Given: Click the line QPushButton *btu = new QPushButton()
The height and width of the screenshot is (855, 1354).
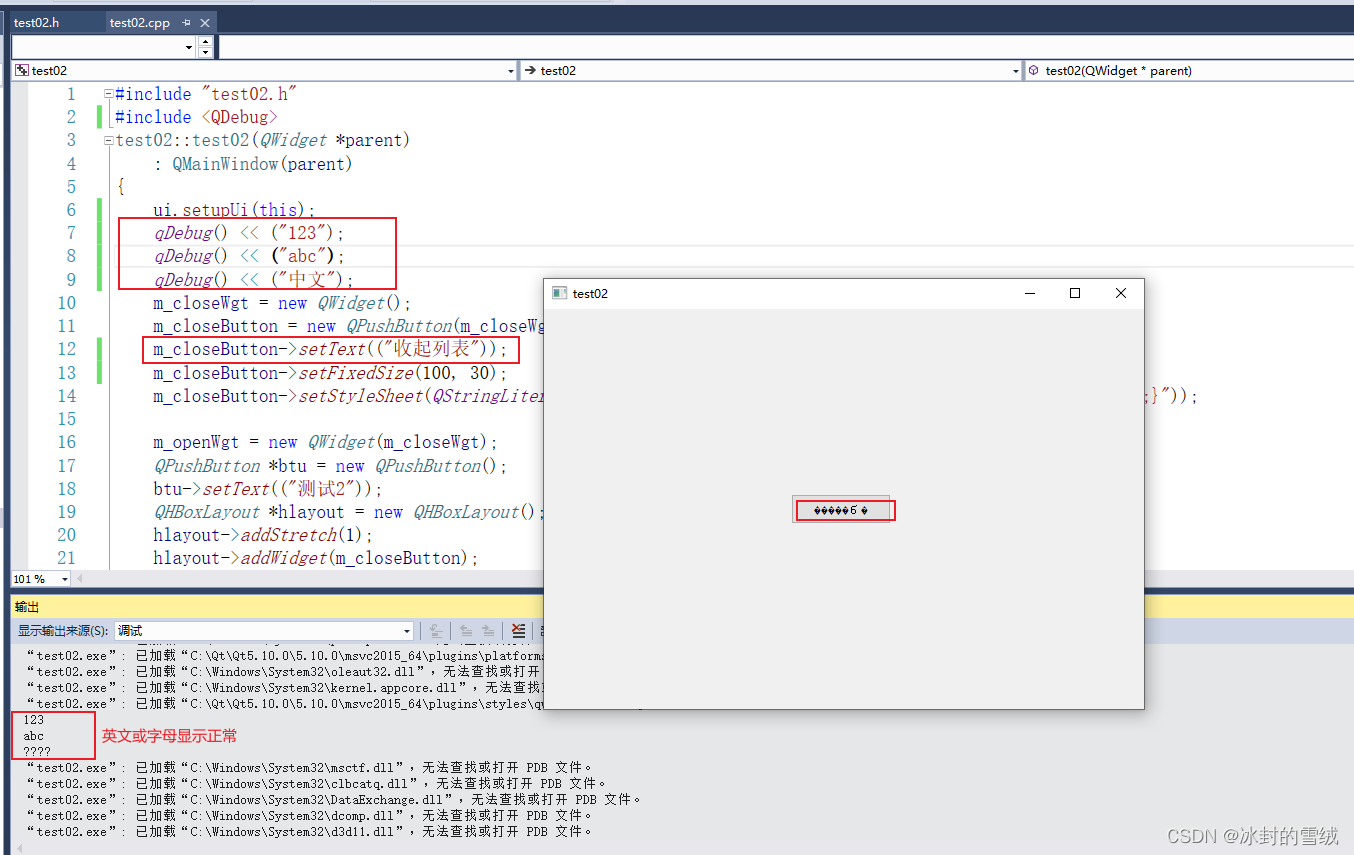Looking at the screenshot, I should 330,466.
